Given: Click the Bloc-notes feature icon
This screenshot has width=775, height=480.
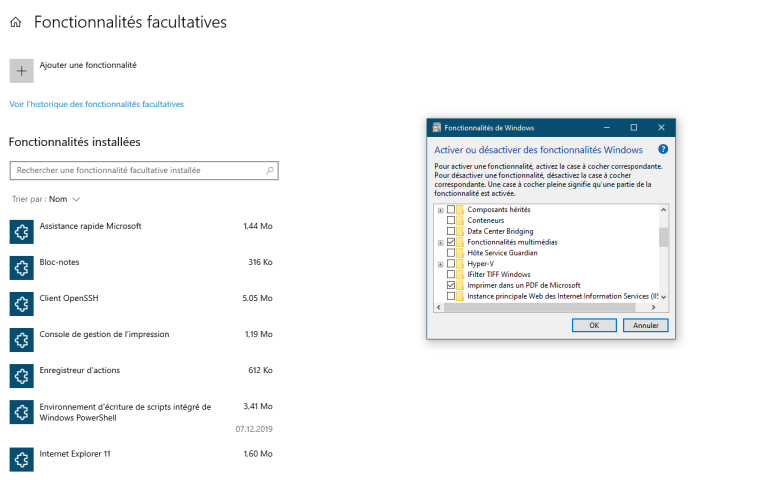Looking at the screenshot, I should 21,268.
